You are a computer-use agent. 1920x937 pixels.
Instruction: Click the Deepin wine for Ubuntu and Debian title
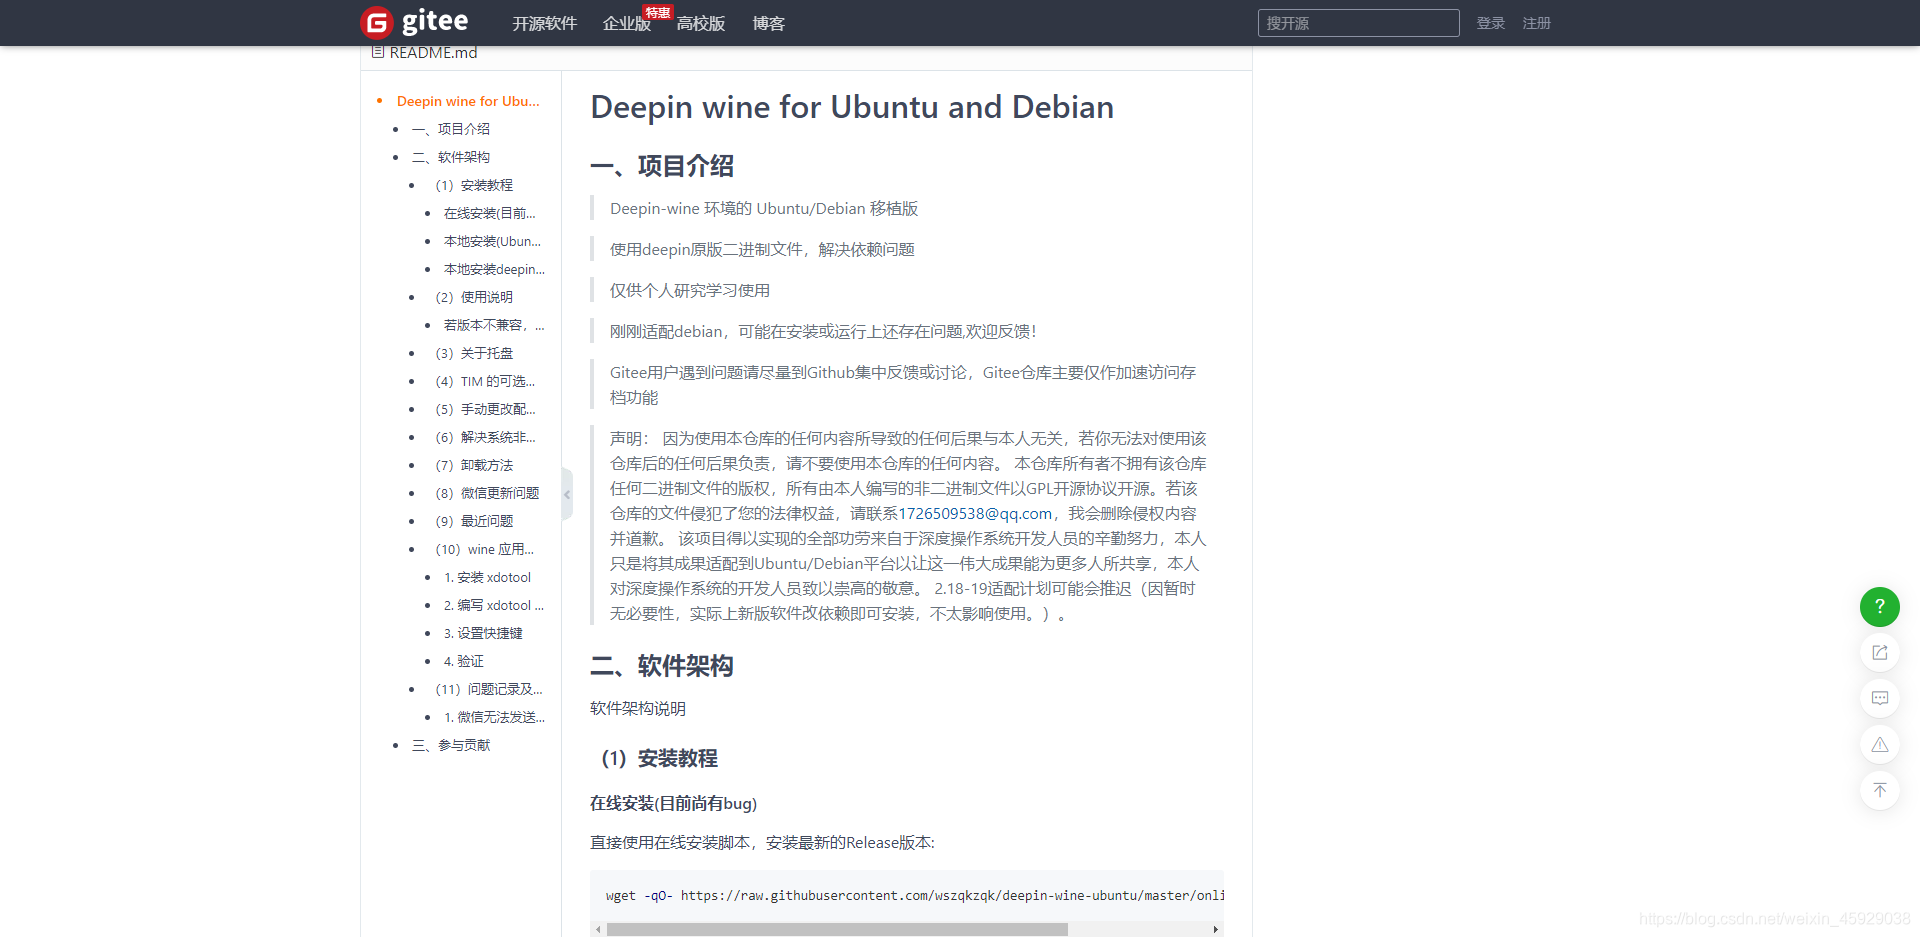click(x=852, y=107)
